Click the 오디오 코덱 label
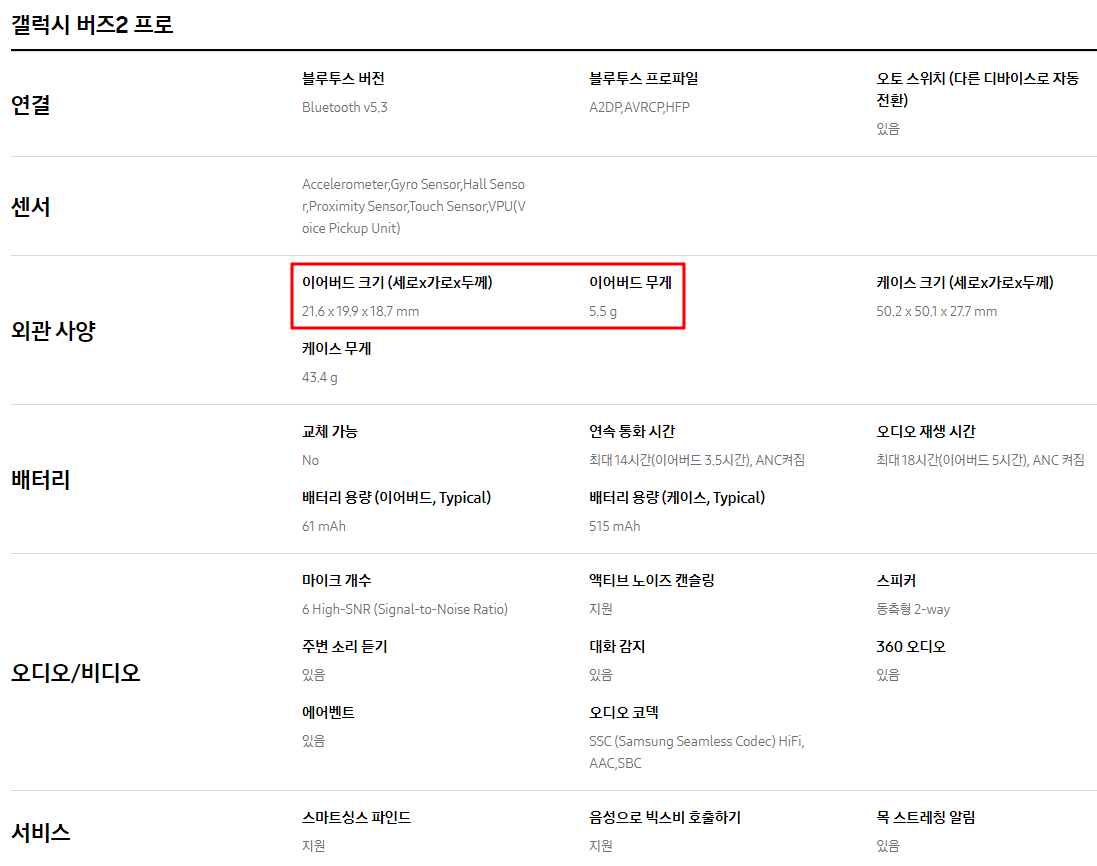 coord(623,712)
